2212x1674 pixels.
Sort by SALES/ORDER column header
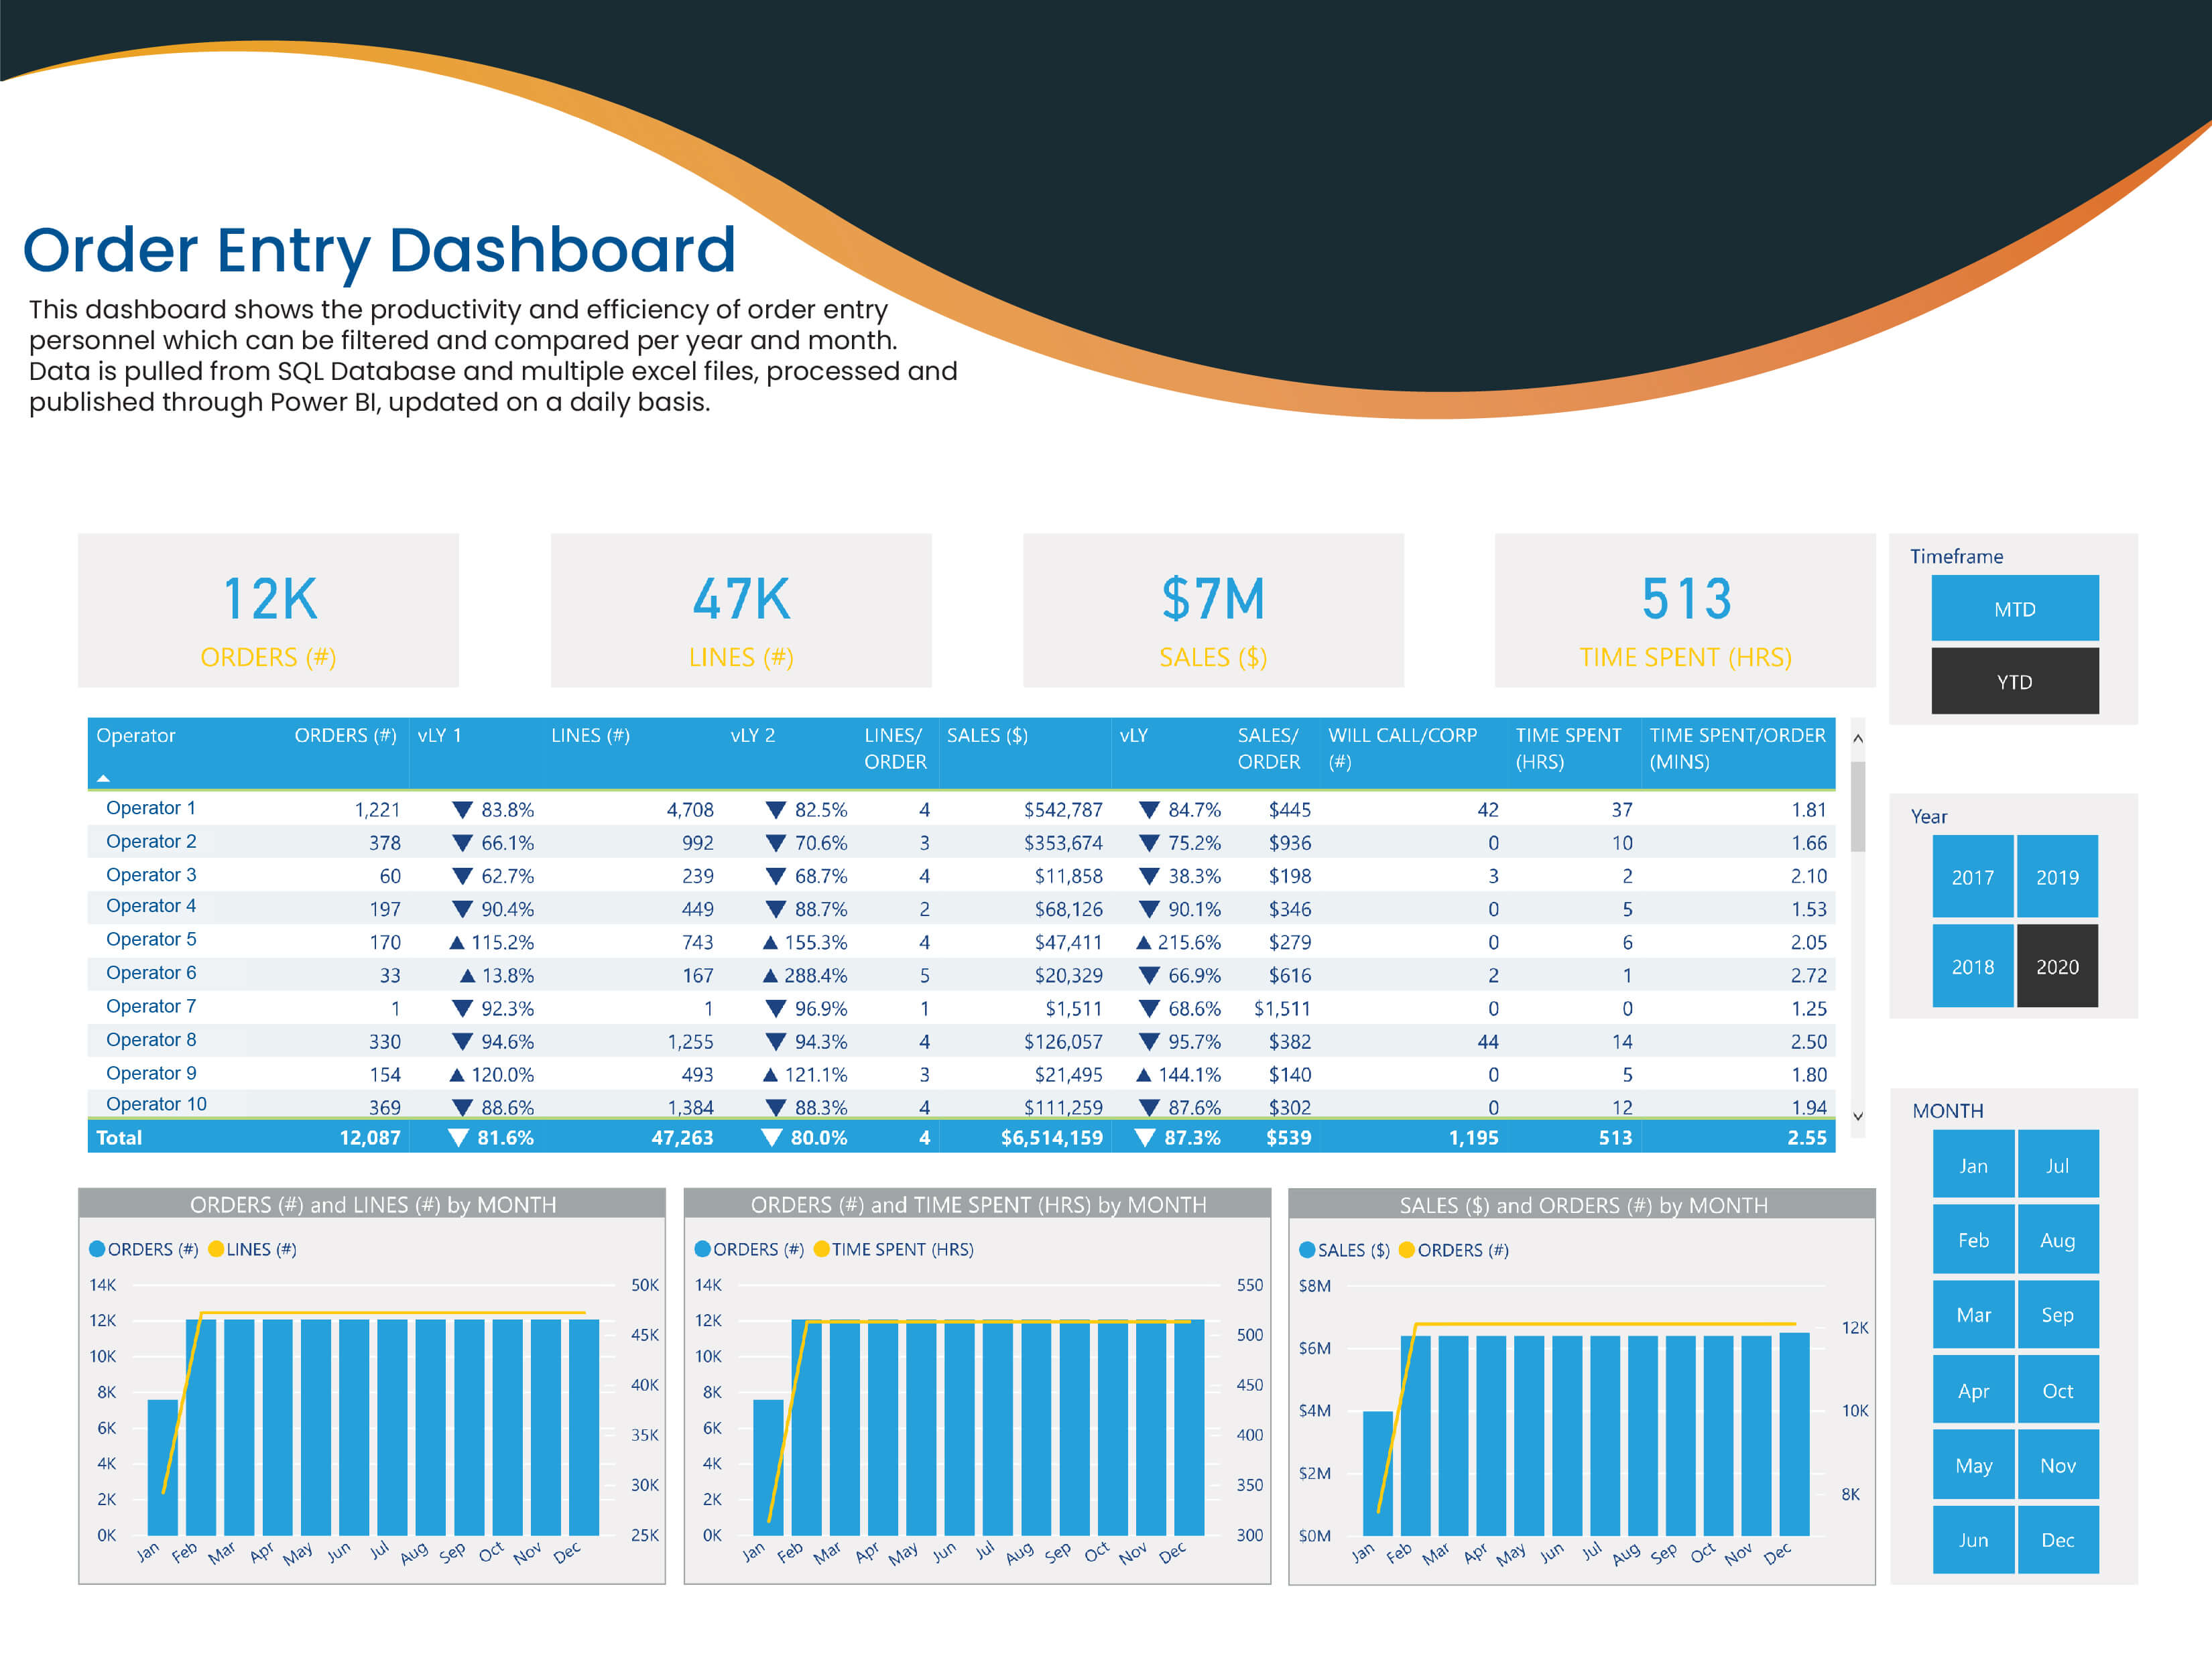point(1268,748)
